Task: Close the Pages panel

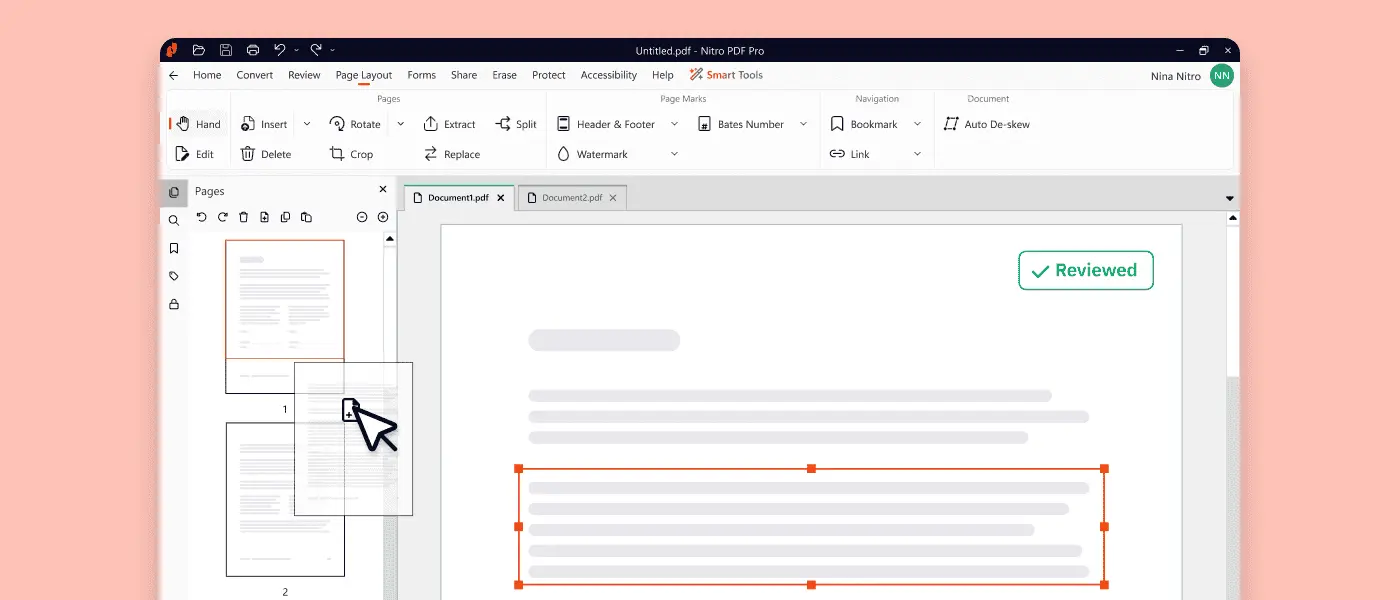Action: tap(383, 189)
